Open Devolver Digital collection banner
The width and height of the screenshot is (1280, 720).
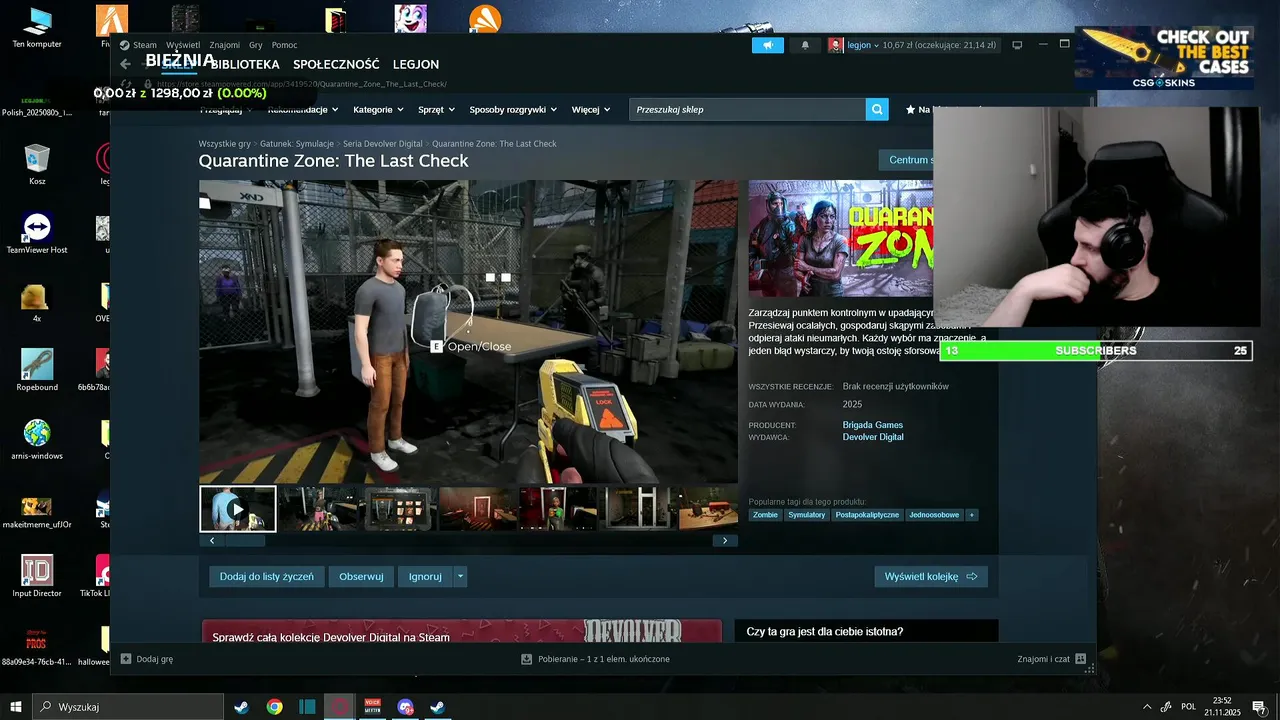(461, 631)
